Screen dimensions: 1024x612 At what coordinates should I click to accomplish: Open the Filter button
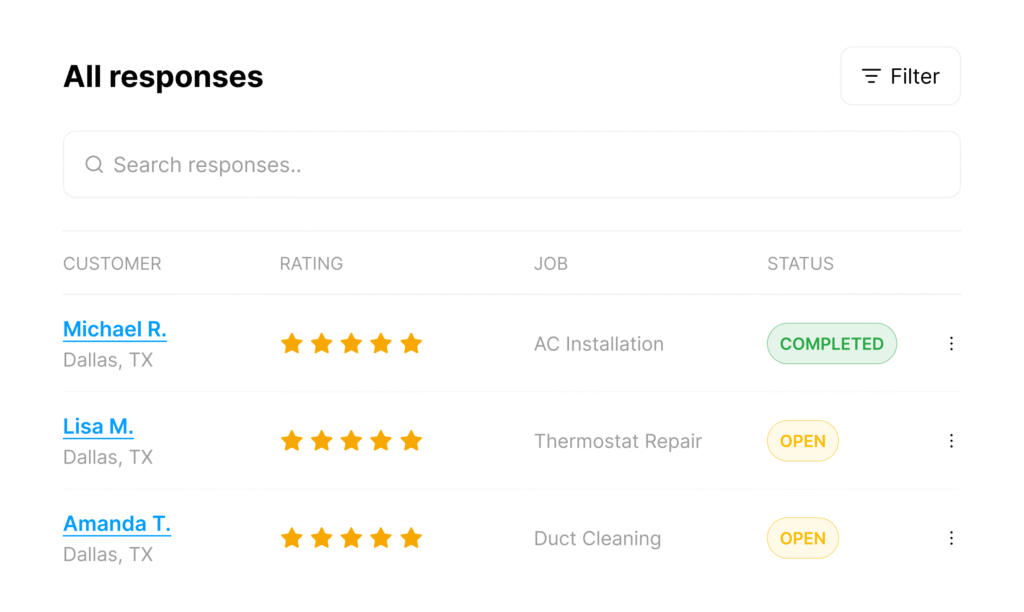point(900,76)
